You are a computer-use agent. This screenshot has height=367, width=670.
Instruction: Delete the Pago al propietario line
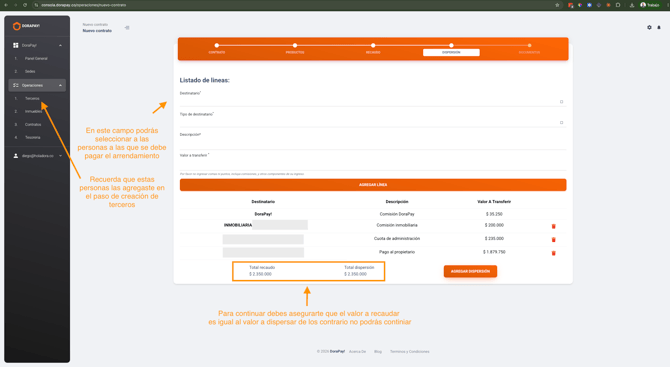[553, 253]
